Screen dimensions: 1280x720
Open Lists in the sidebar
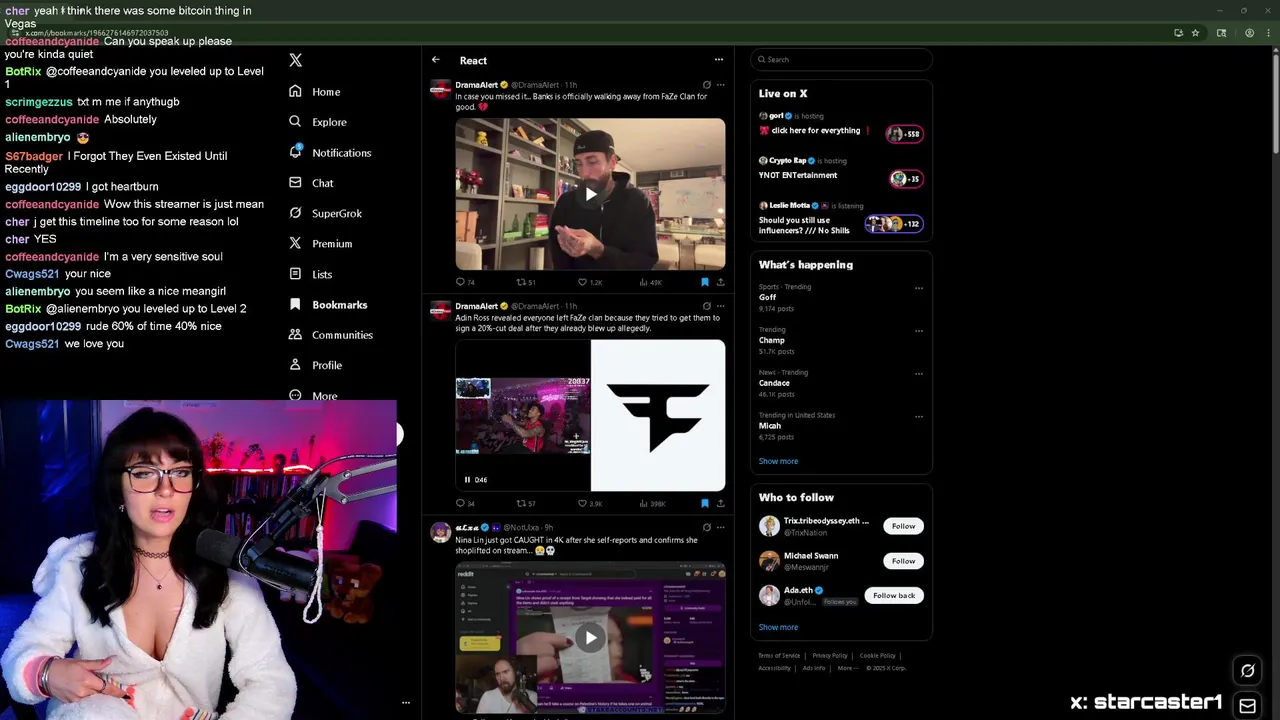(310, 274)
